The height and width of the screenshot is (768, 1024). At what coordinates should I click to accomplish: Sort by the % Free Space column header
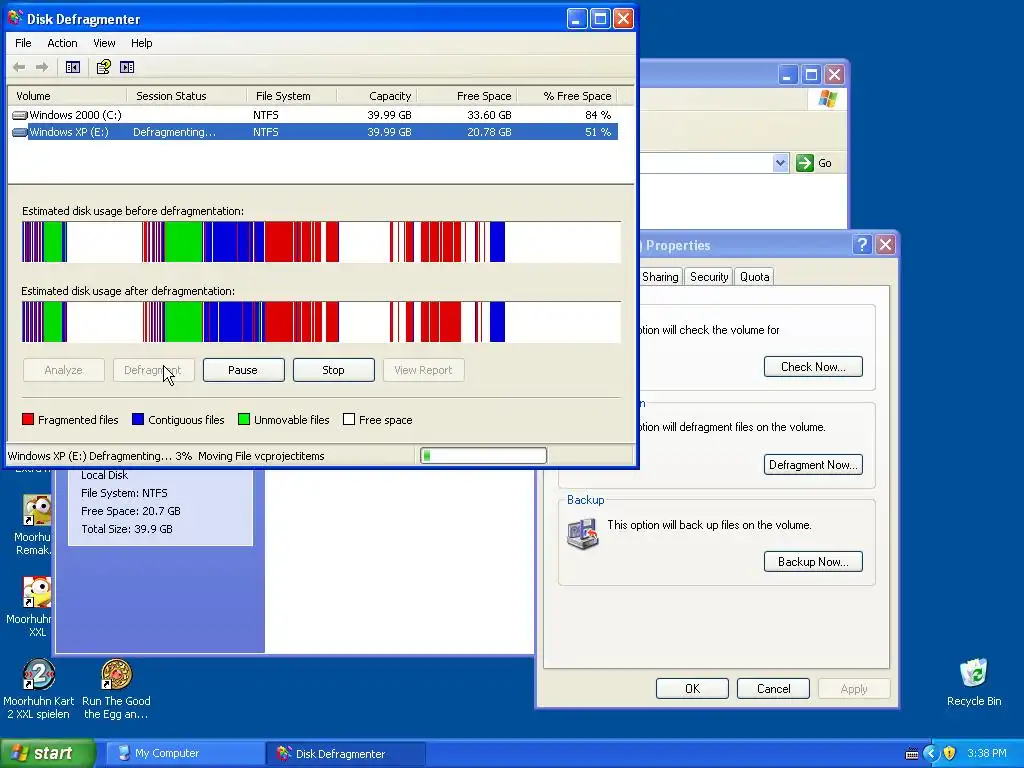567,96
